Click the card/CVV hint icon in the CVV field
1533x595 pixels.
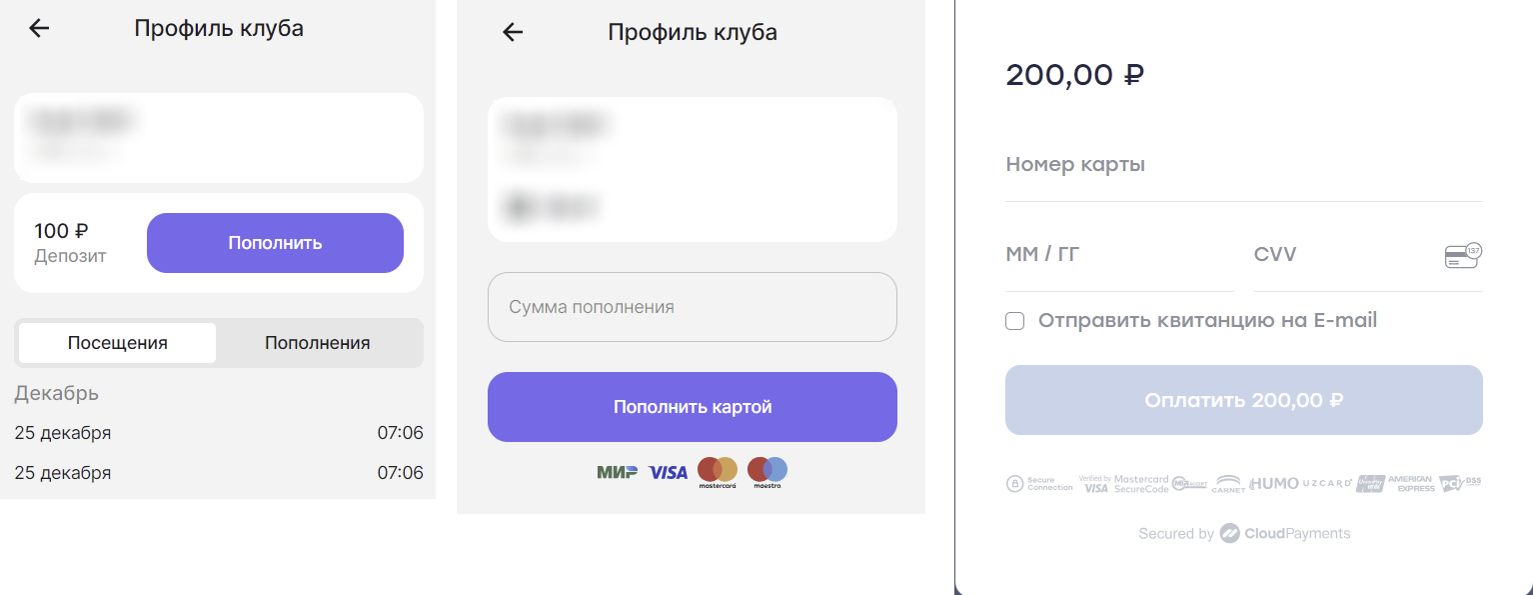1461,254
